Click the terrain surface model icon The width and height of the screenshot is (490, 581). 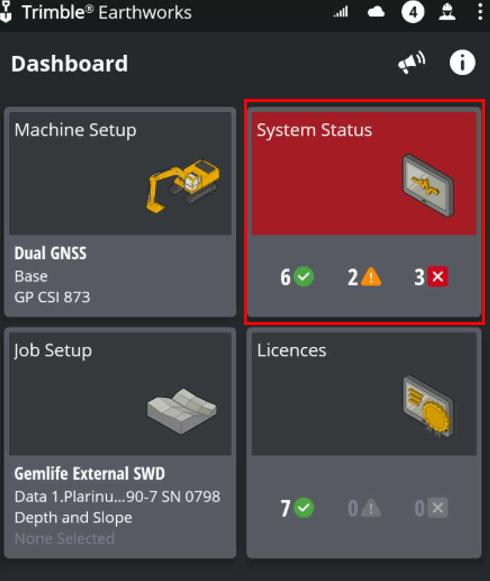click(182, 411)
